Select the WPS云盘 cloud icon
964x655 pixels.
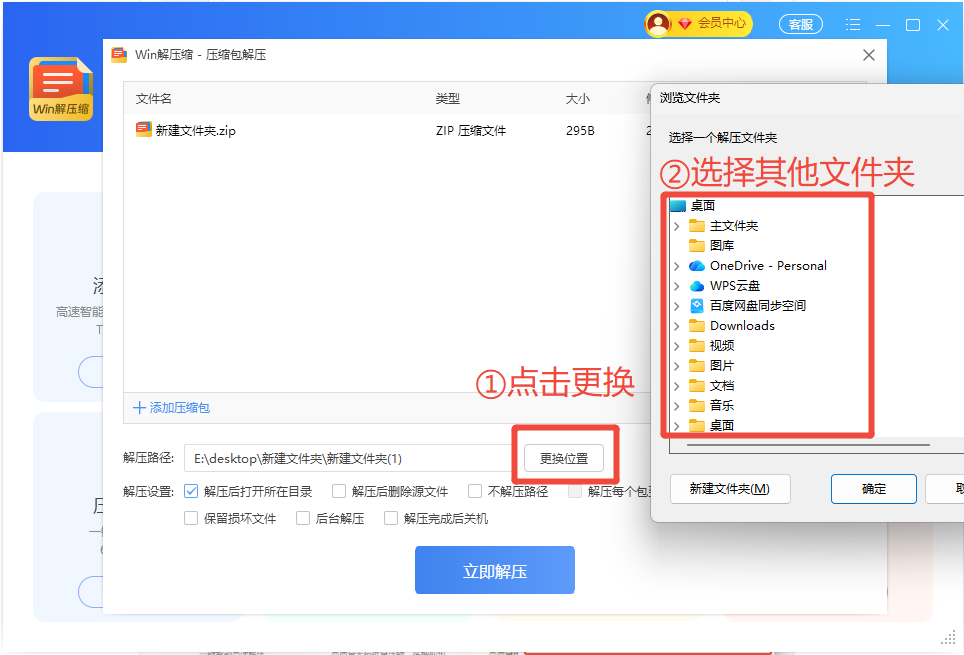coord(697,286)
